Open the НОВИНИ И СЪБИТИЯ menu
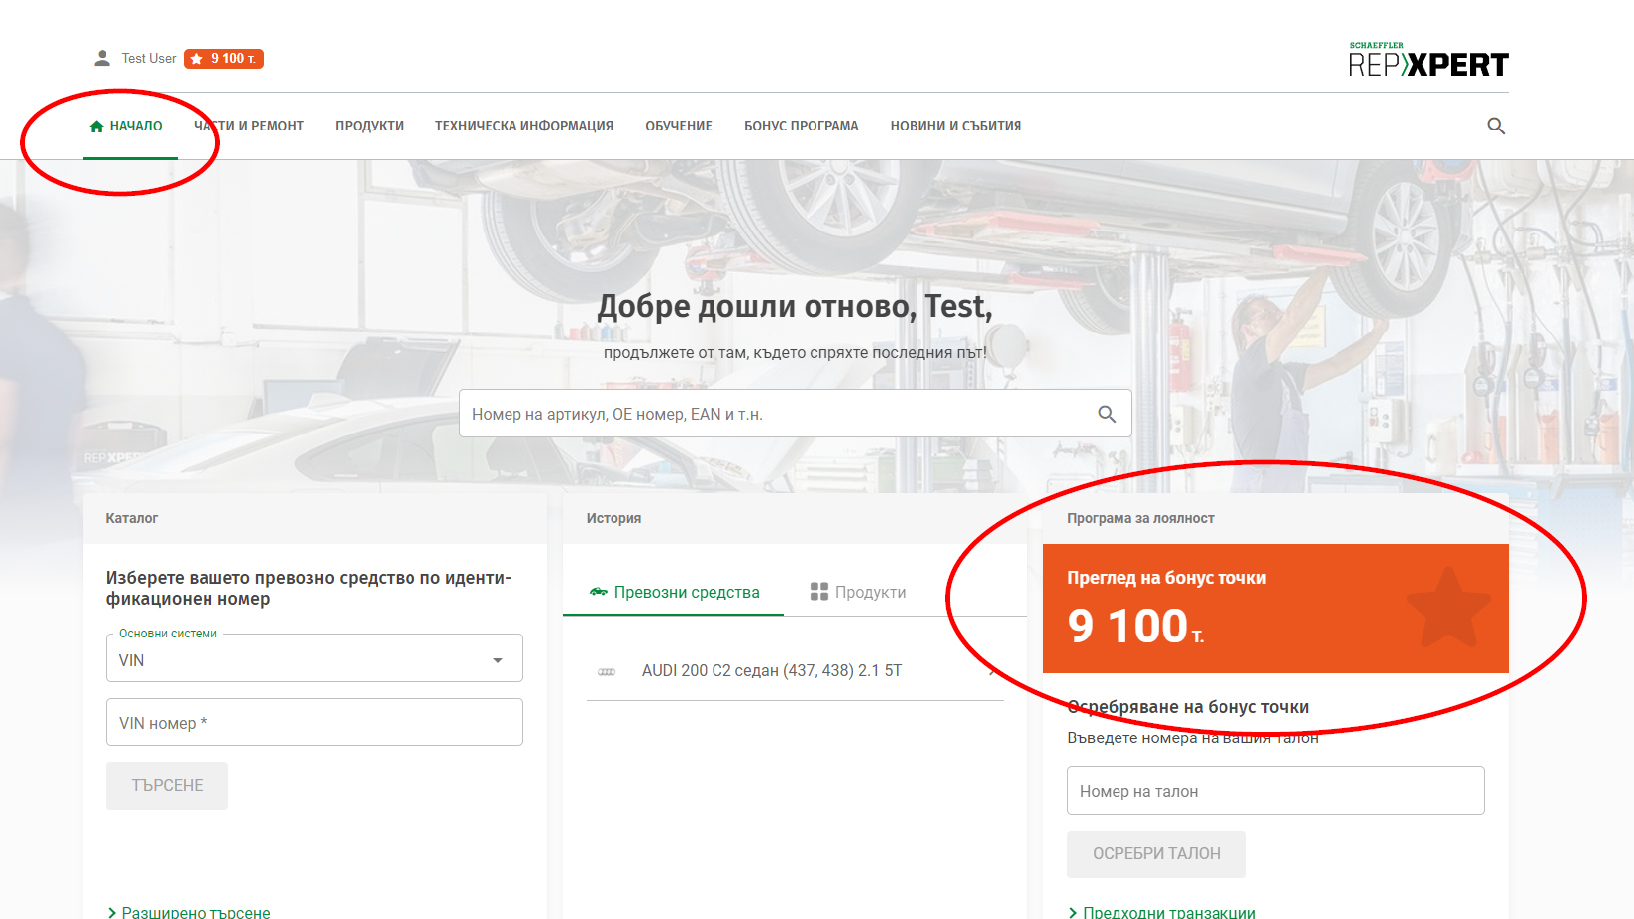Viewport: 1634px width, 919px height. click(x=956, y=126)
